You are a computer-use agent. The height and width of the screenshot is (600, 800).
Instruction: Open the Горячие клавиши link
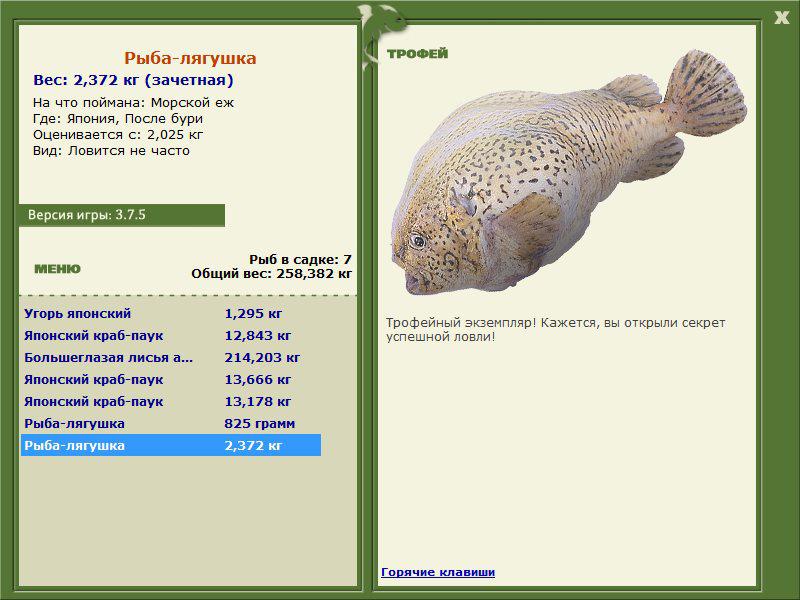(x=438, y=572)
